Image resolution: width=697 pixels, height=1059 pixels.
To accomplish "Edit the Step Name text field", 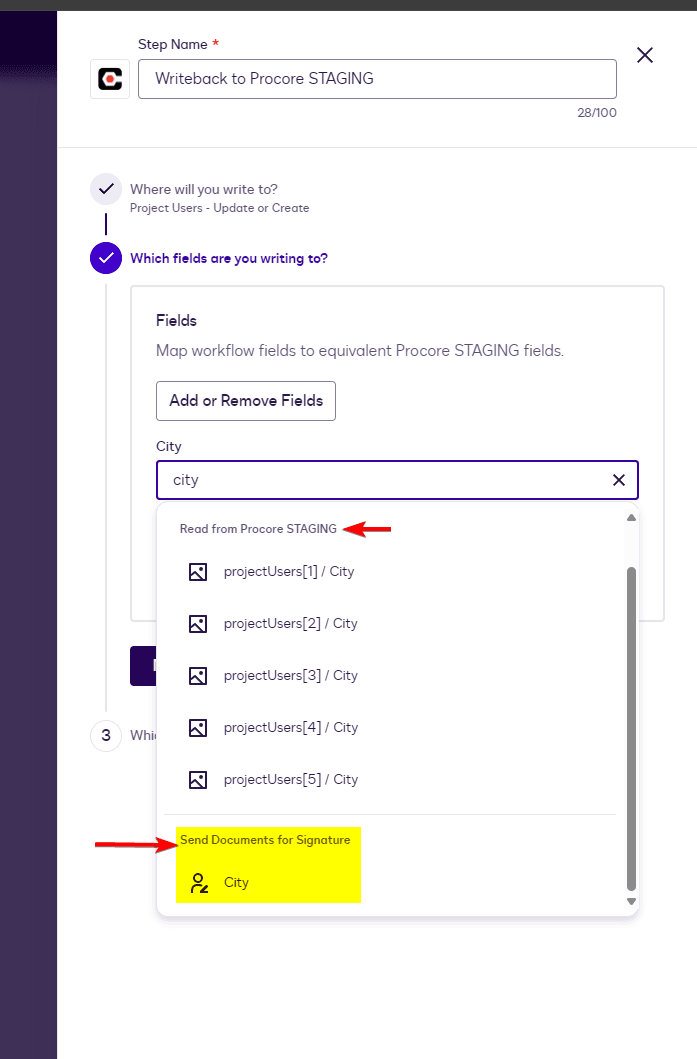I will tap(377, 79).
